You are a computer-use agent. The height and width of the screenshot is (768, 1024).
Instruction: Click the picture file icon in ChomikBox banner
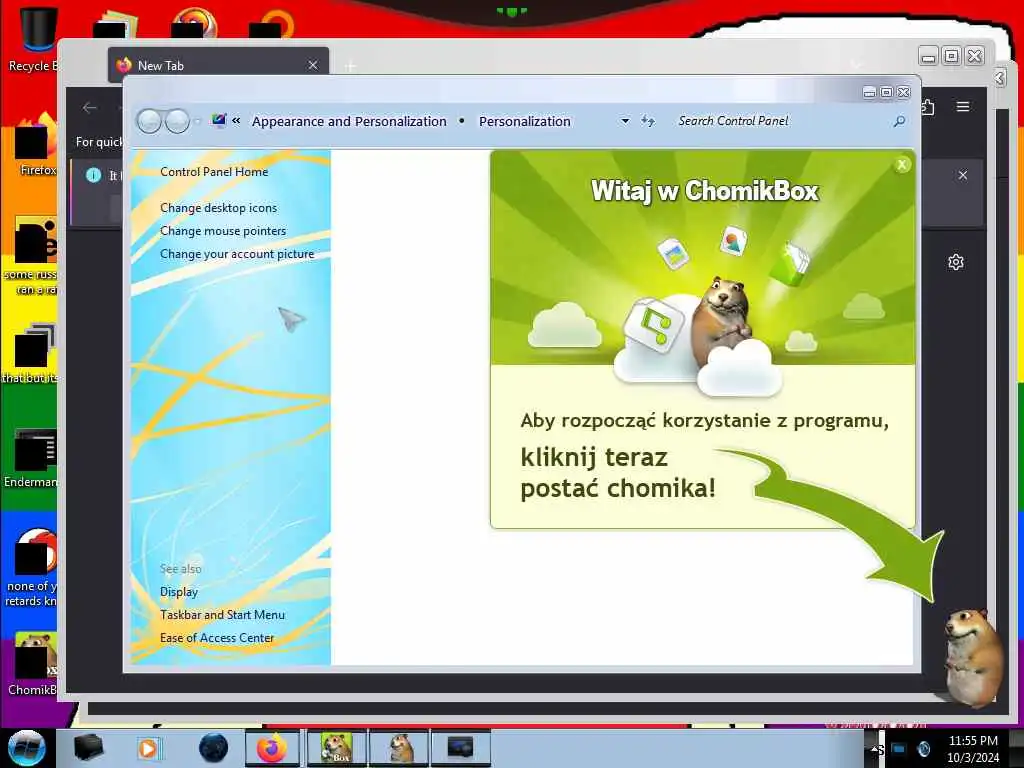(x=674, y=252)
